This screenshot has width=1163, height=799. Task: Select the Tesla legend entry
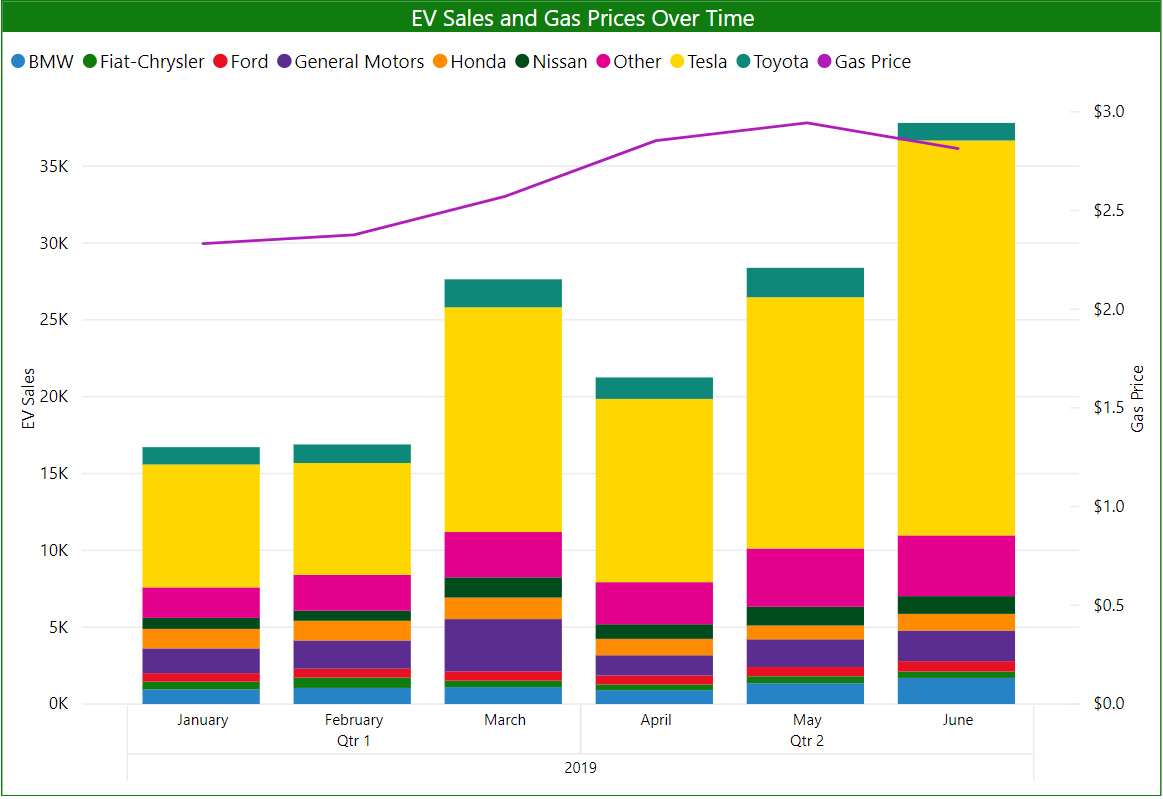tap(707, 62)
